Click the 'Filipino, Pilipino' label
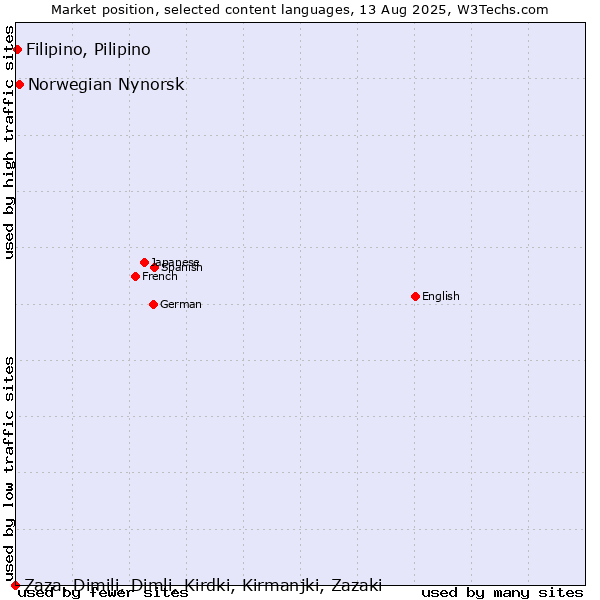Image resolution: width=600 pixels, height=600 pixels. tap(88, 49)
